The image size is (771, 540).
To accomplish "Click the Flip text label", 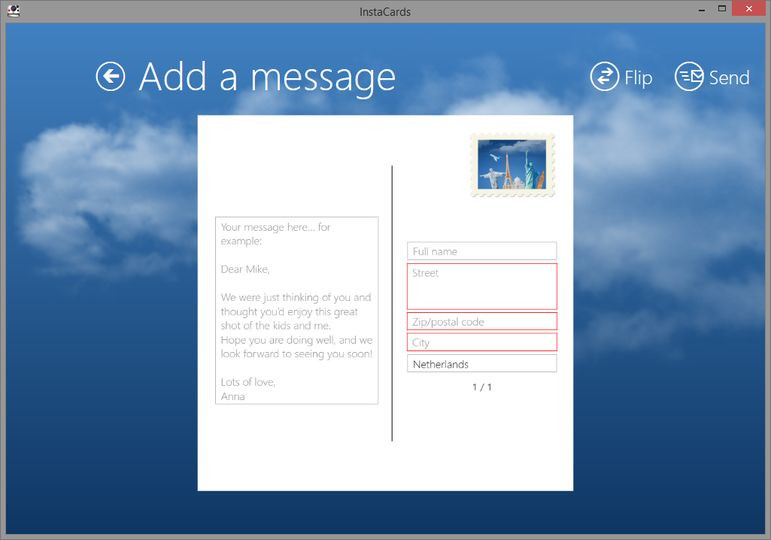I will (x=638, y=78).
